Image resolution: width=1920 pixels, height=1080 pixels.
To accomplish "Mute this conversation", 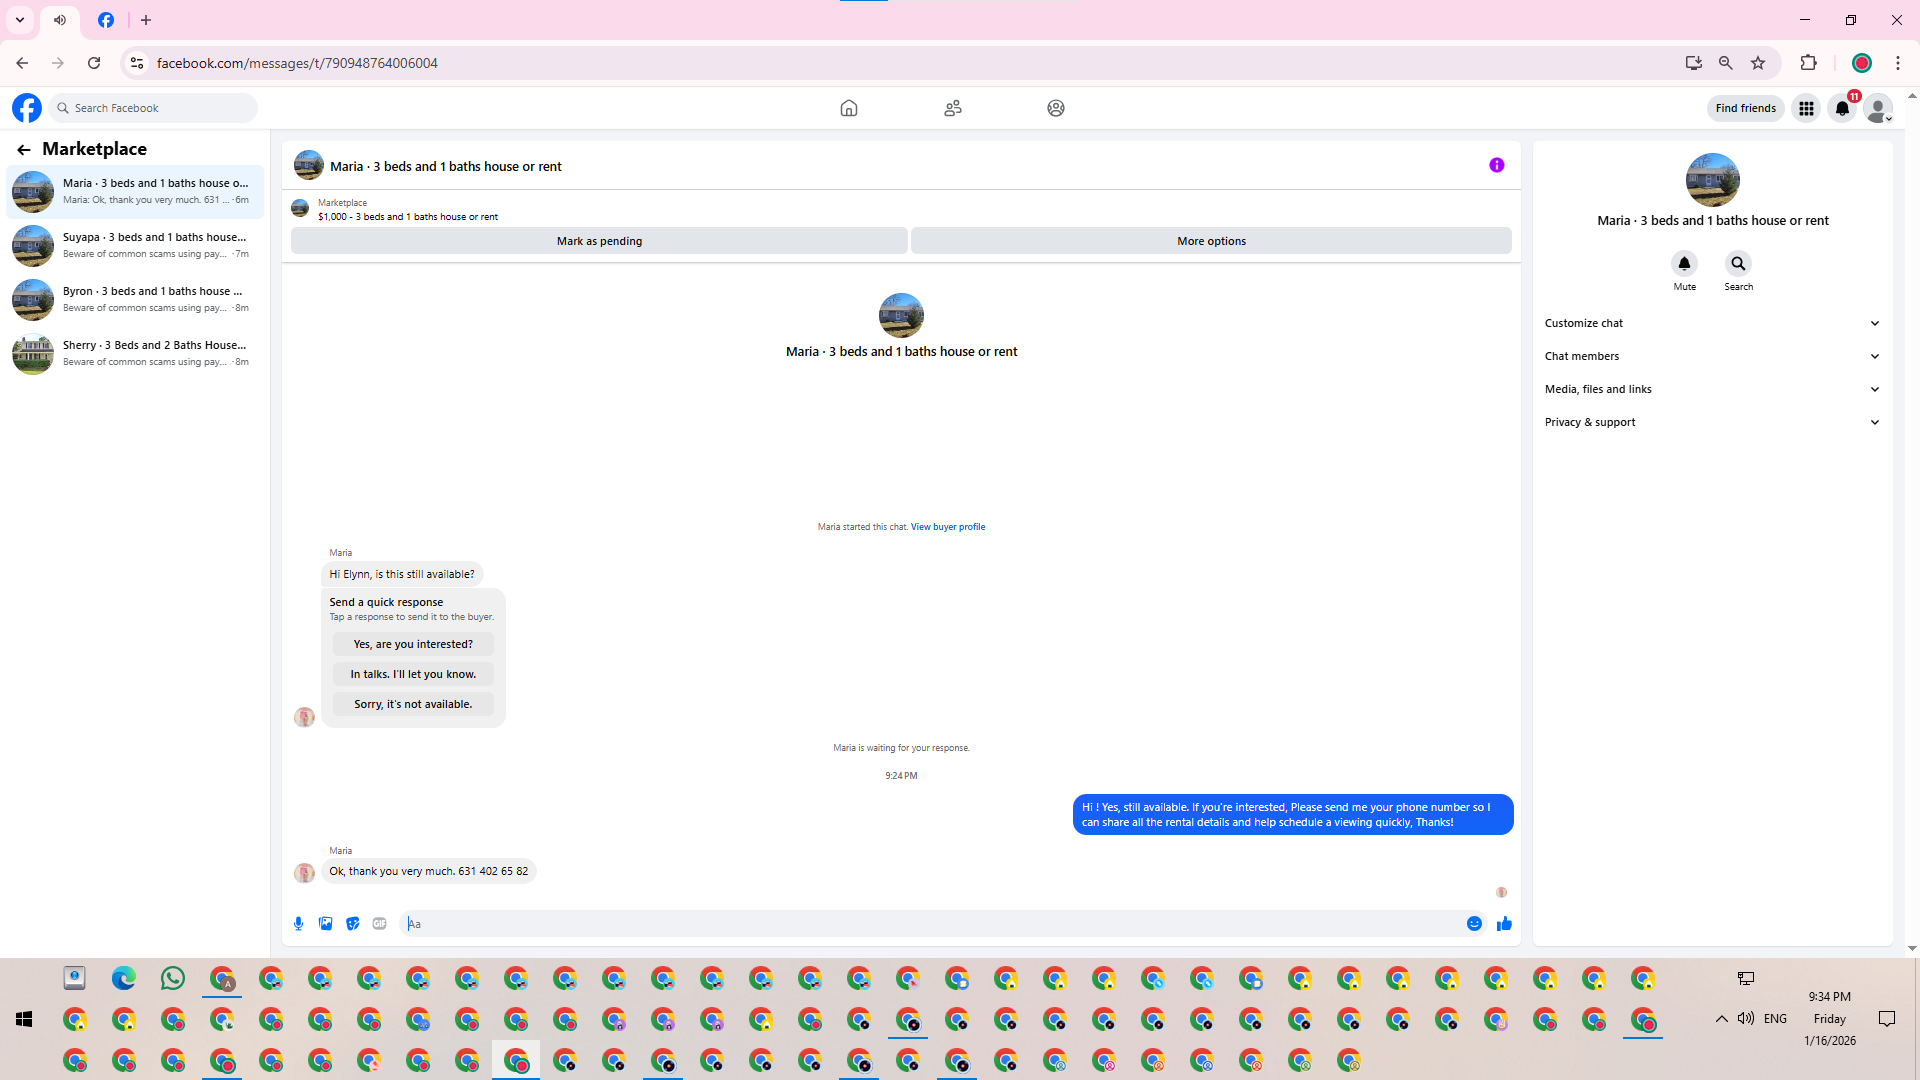I will pos(1684,264).
